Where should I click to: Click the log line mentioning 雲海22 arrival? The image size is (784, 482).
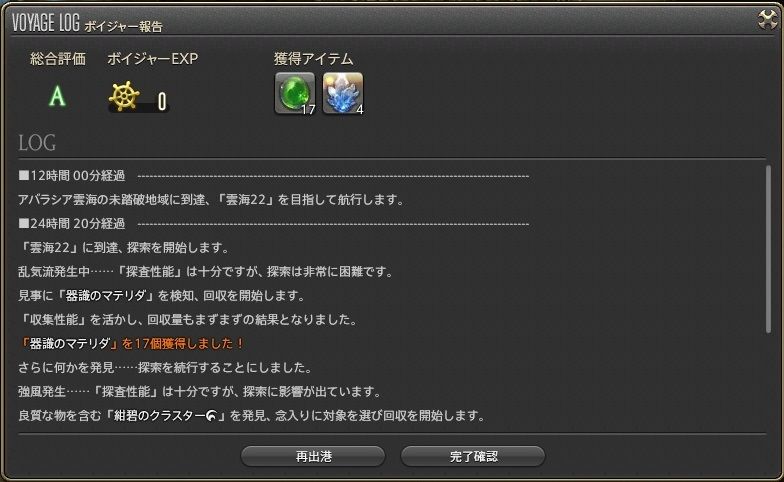tap(124, 248)
